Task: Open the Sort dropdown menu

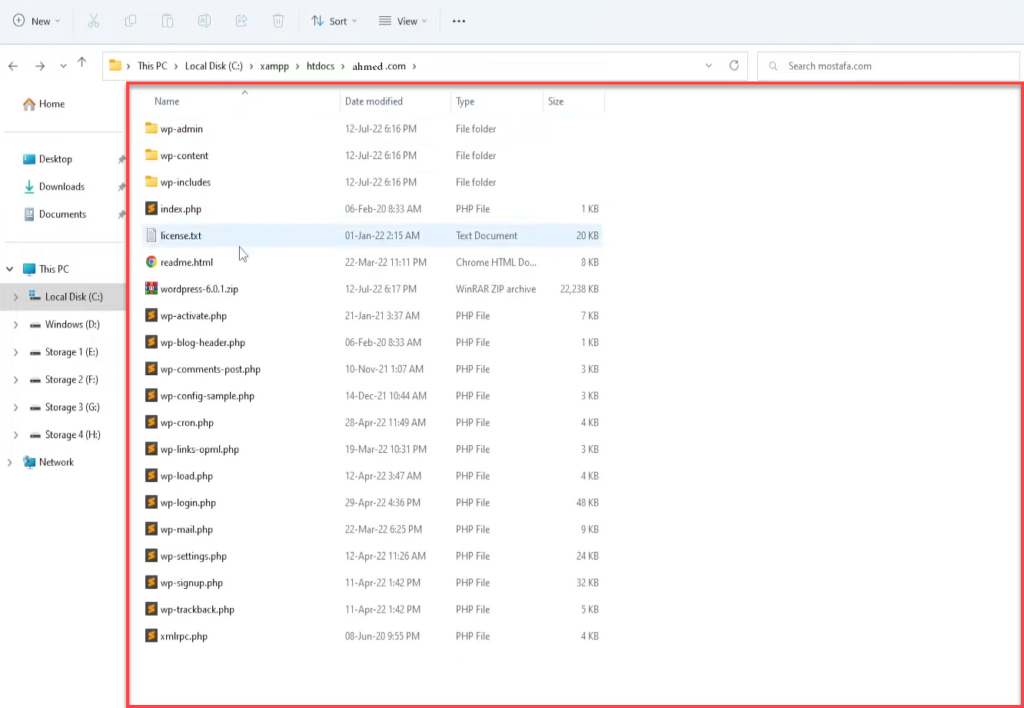Action: 334,21
